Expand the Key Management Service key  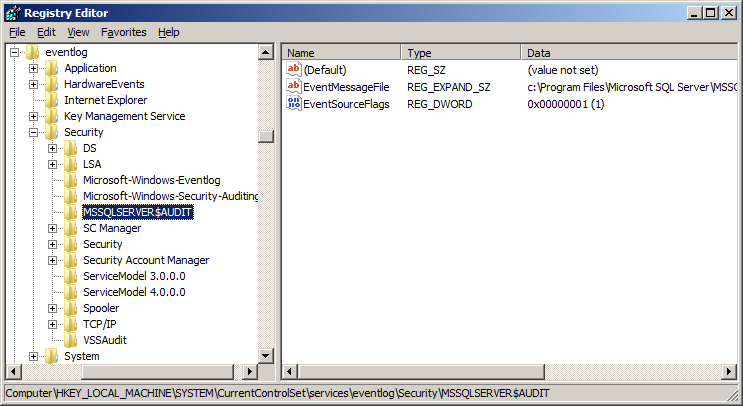pyautogui.click(x=34, y=116)
